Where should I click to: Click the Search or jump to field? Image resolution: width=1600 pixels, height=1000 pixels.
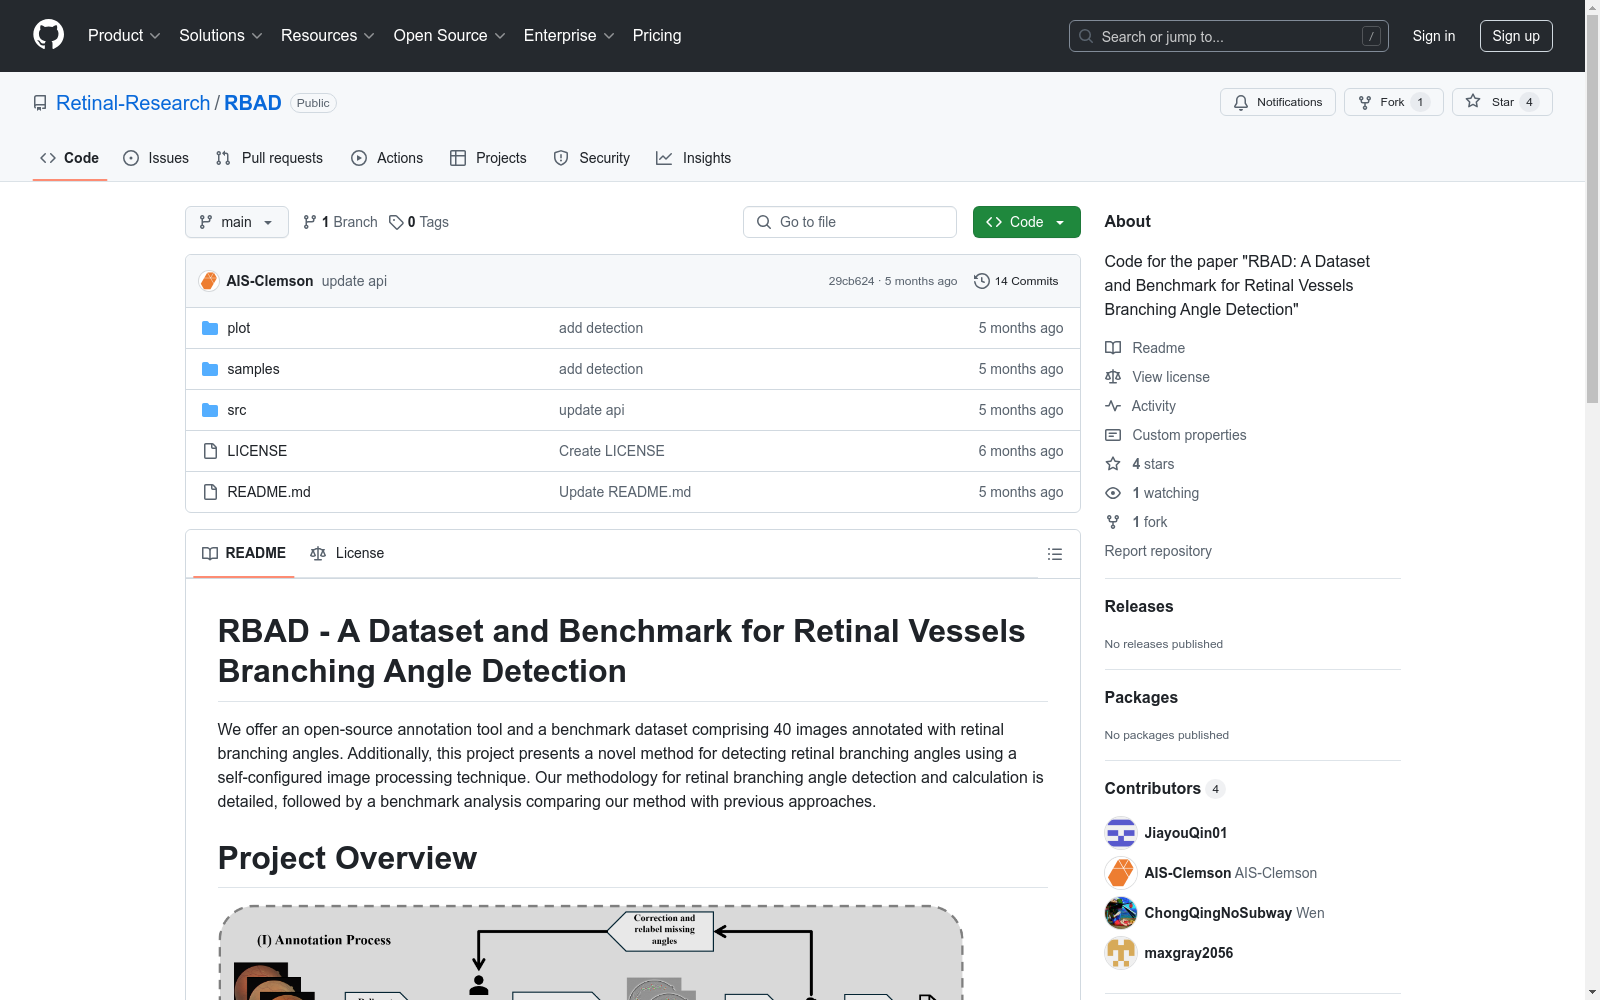click(x=1229, y=36)
